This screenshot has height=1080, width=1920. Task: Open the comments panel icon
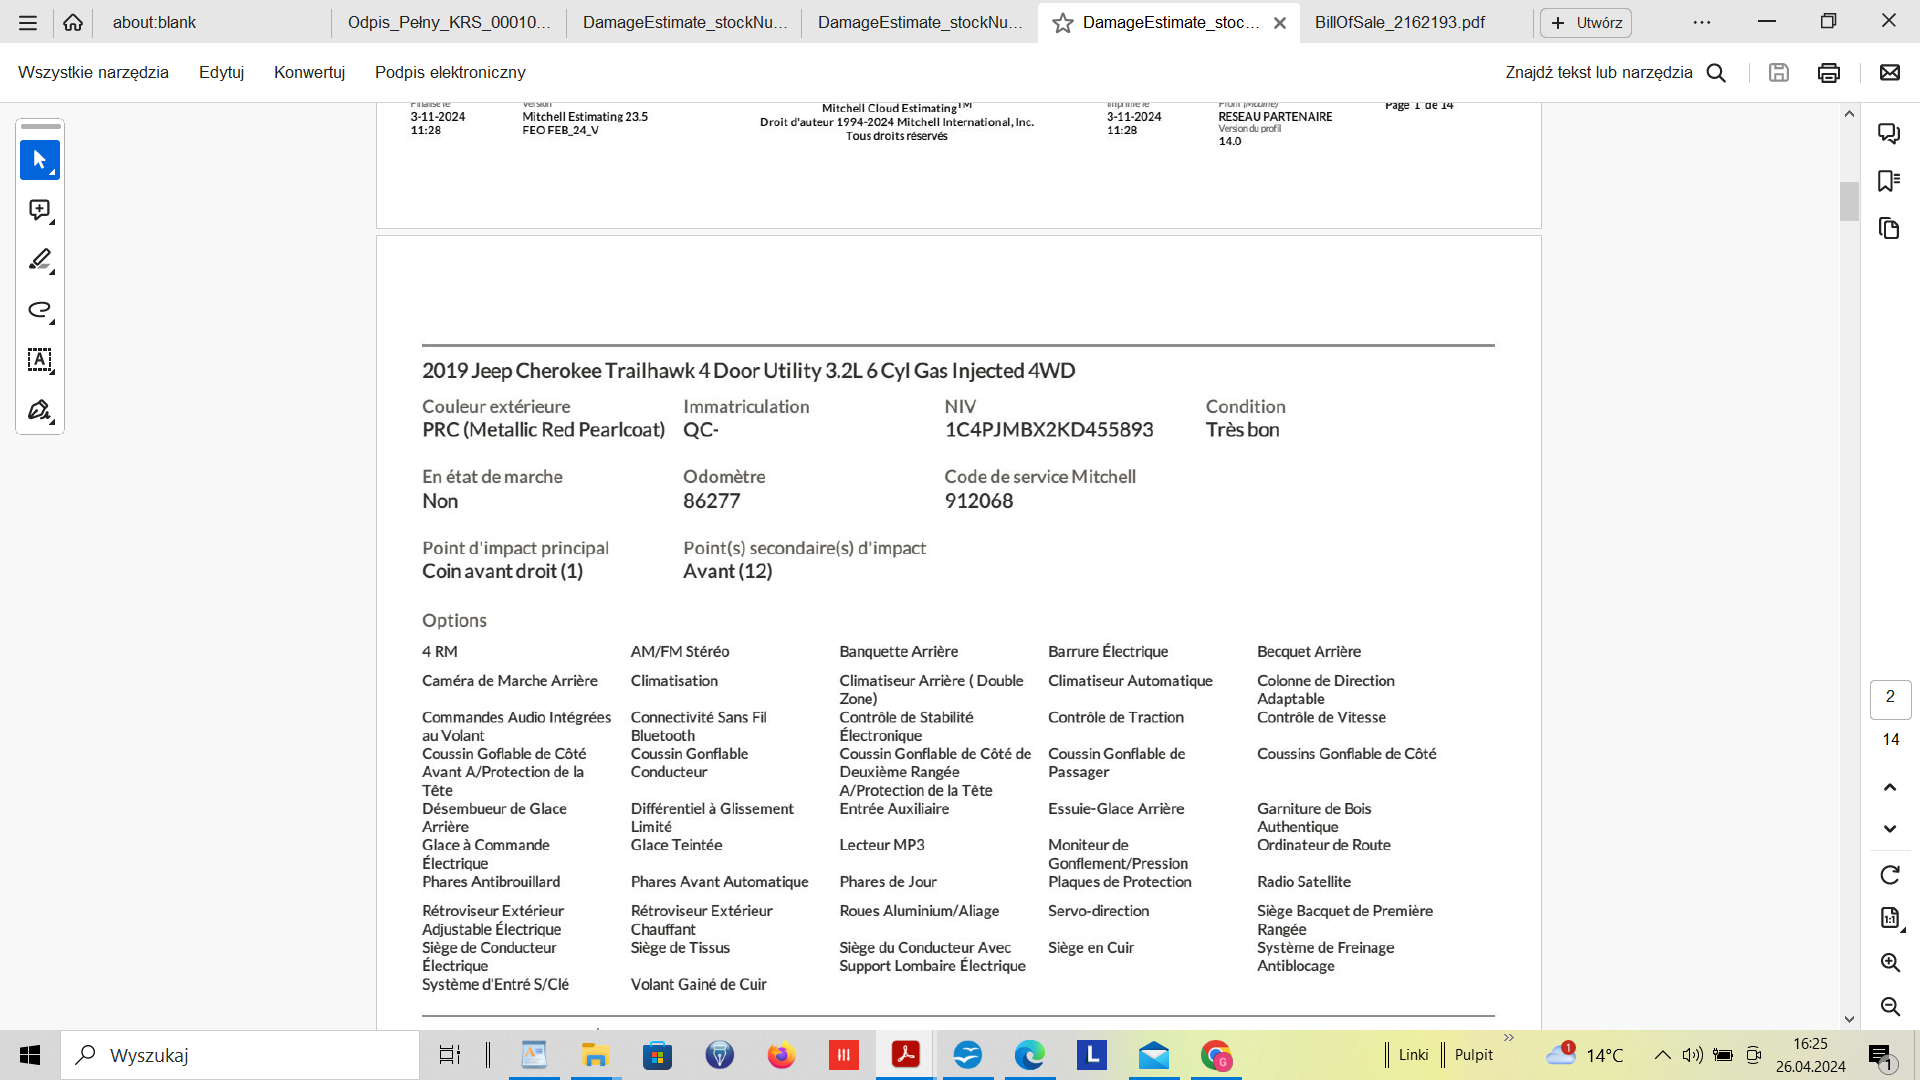(x=1889, y=133)
